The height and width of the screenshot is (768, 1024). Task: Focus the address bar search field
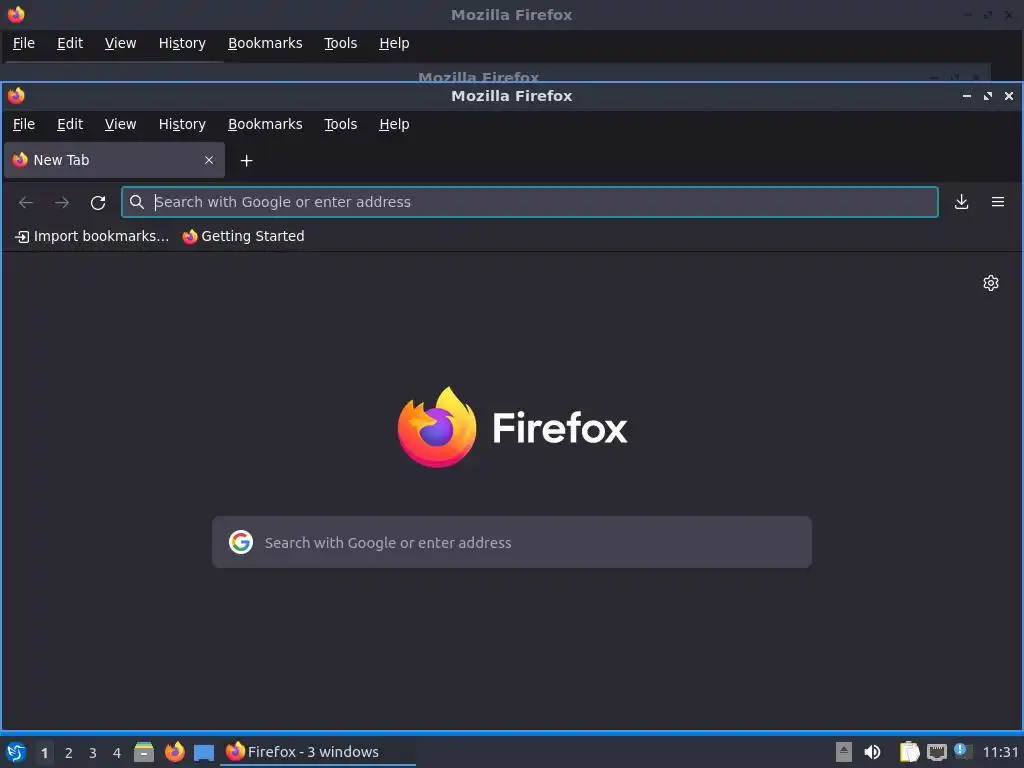coord(530,202)
